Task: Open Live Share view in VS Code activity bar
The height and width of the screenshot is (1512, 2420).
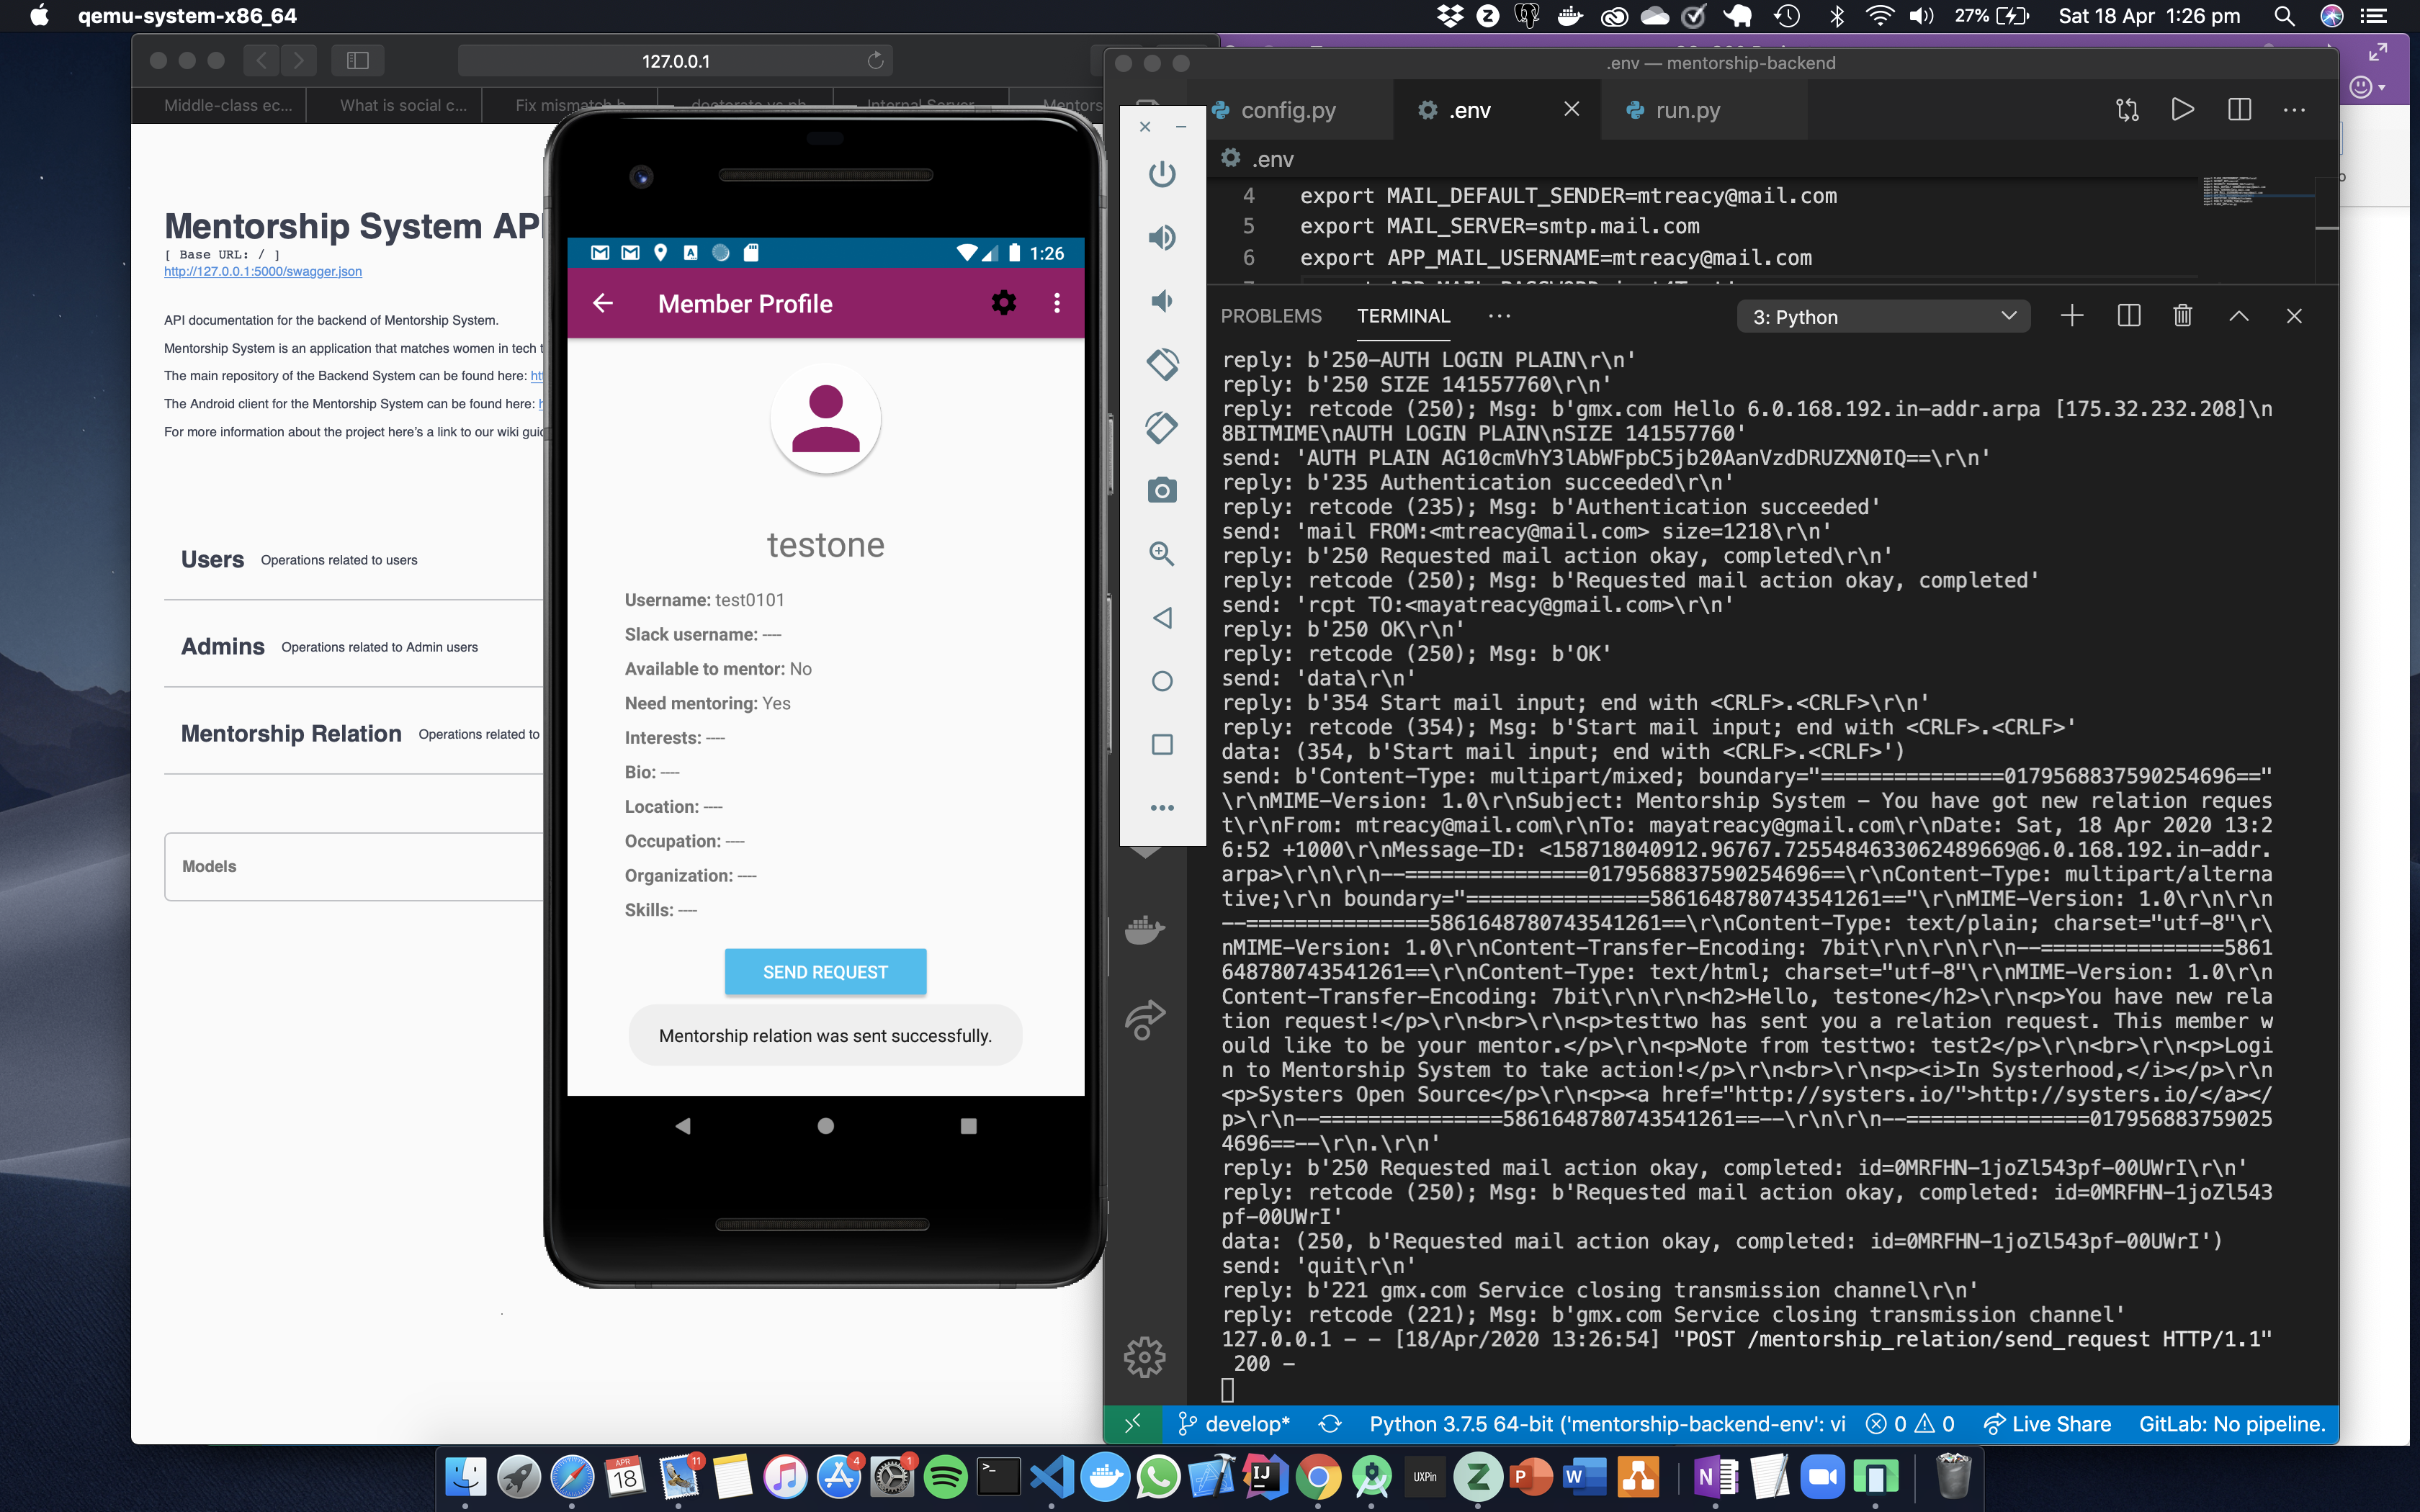Action: (1145, 1019)
